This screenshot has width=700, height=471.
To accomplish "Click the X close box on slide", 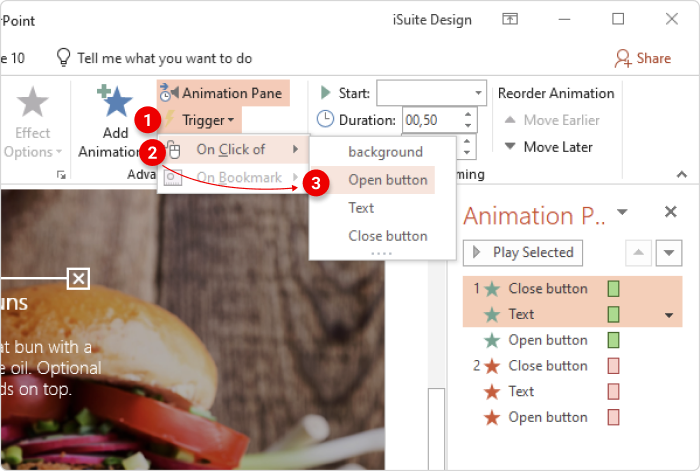I will pos(78,278).
